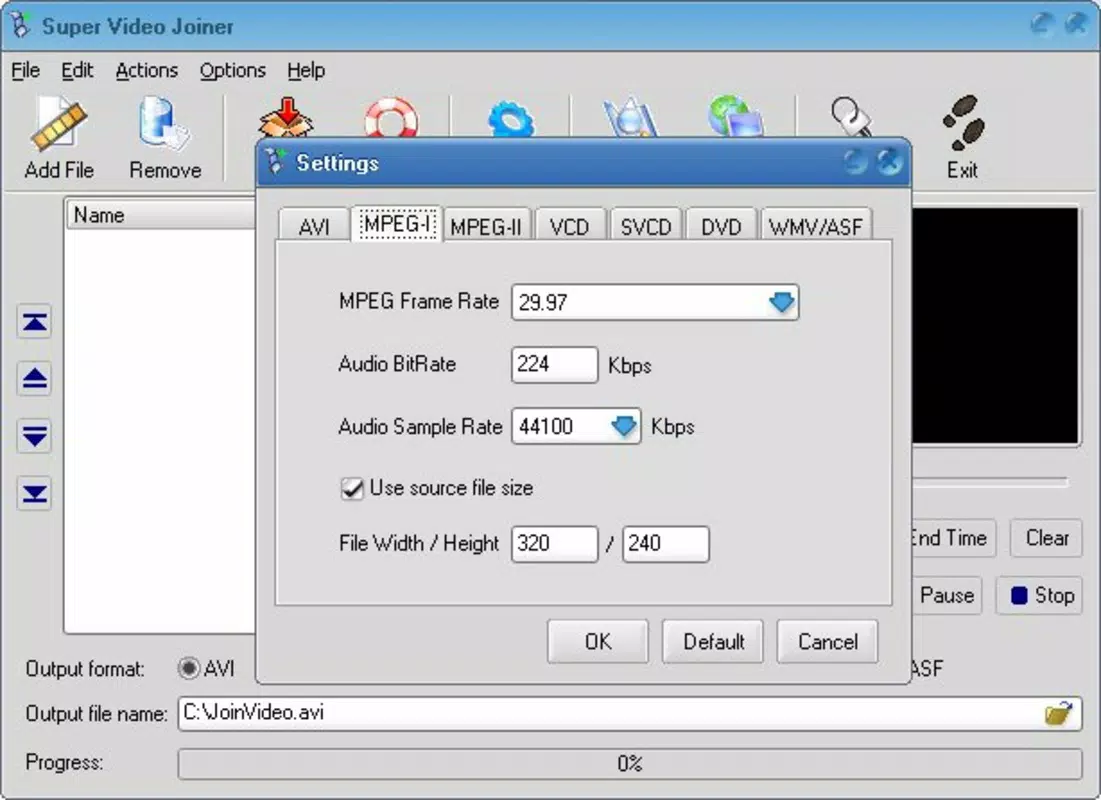Click the Exit footprints icon
Image resolution: width=1101 pixels, height=800 pixels.
tap(963, 123)
